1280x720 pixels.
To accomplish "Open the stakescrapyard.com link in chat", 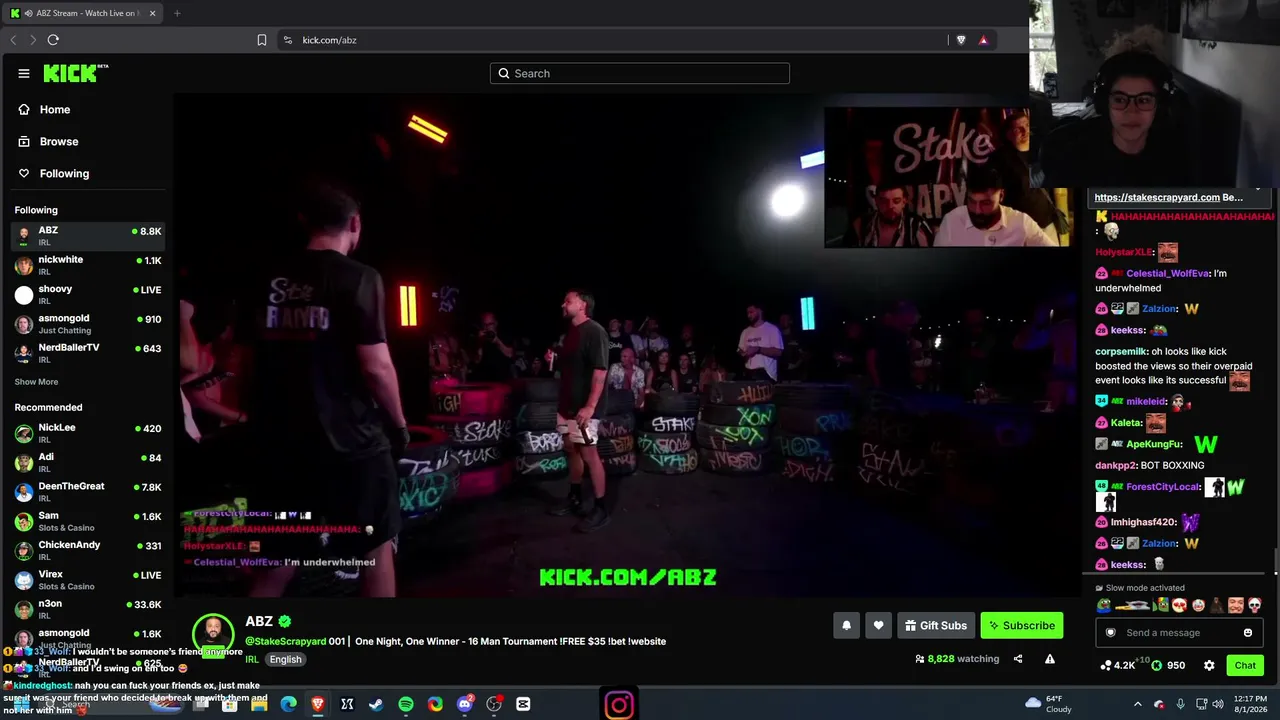I will [1157, 197].
